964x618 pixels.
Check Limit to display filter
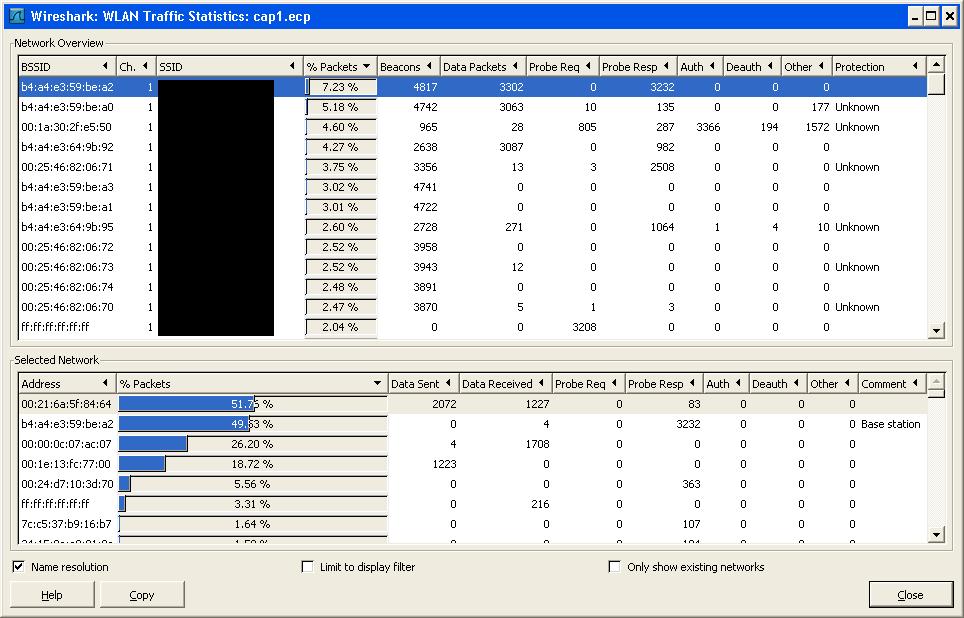coord(308,566)
